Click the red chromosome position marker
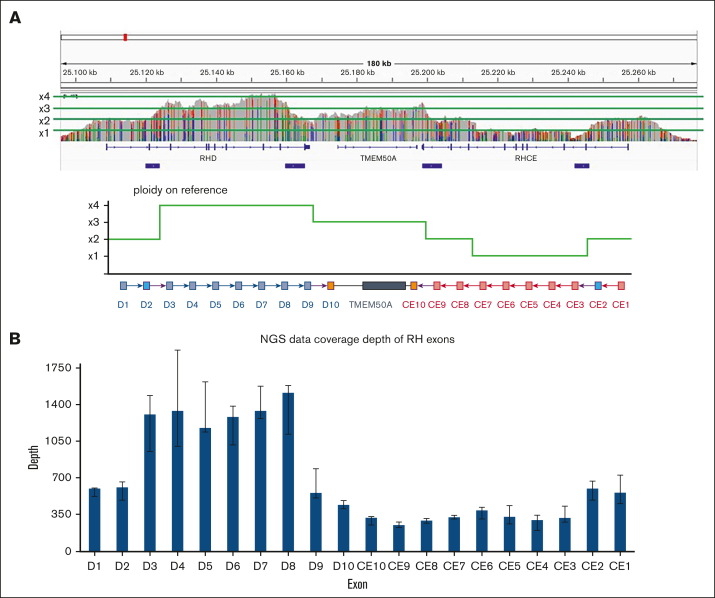Screen dimensions: 715x598 coord(125,37)
